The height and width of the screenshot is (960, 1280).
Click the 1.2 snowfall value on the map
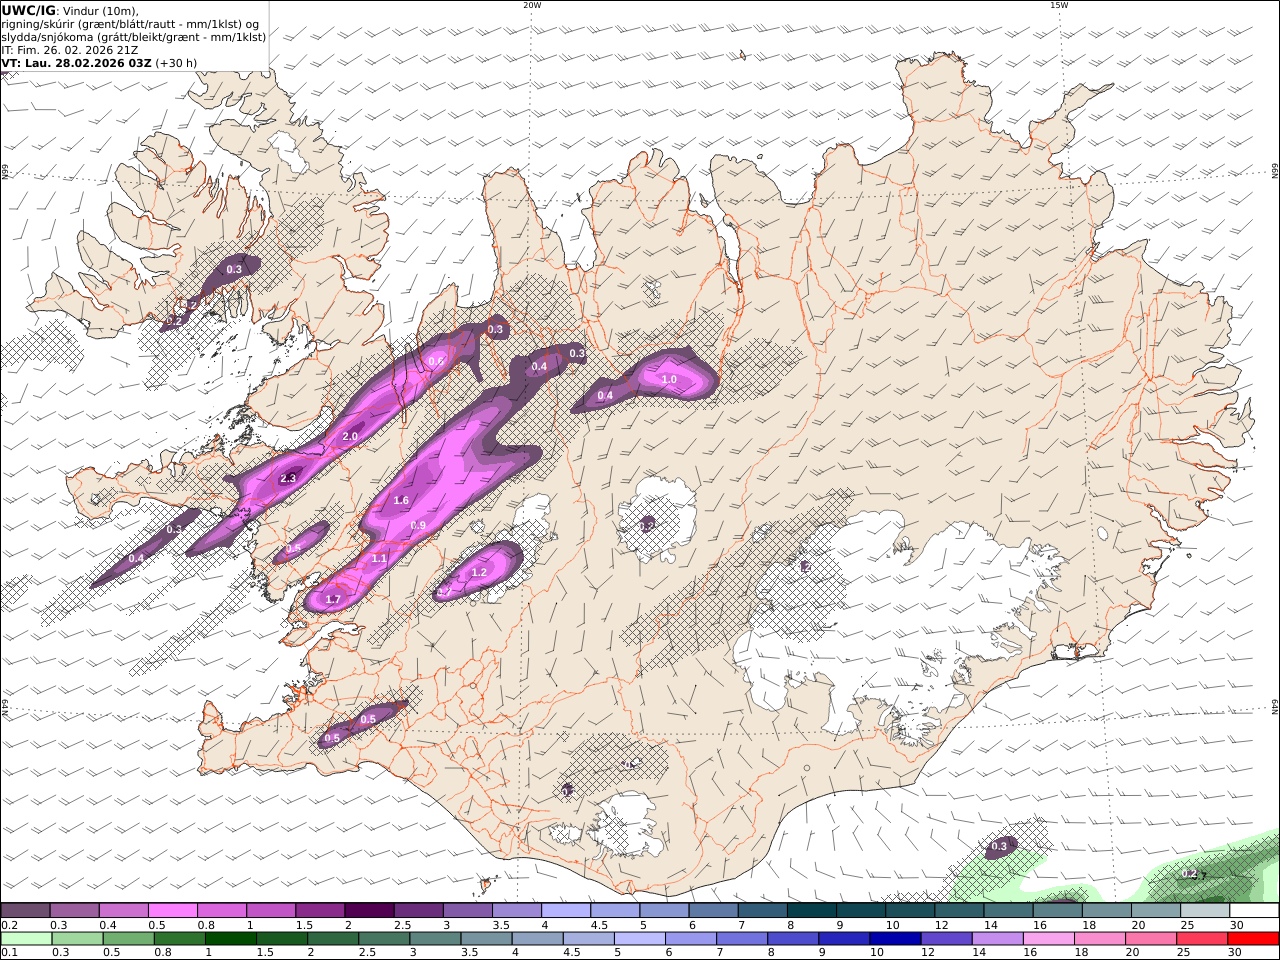pos(478,573)
